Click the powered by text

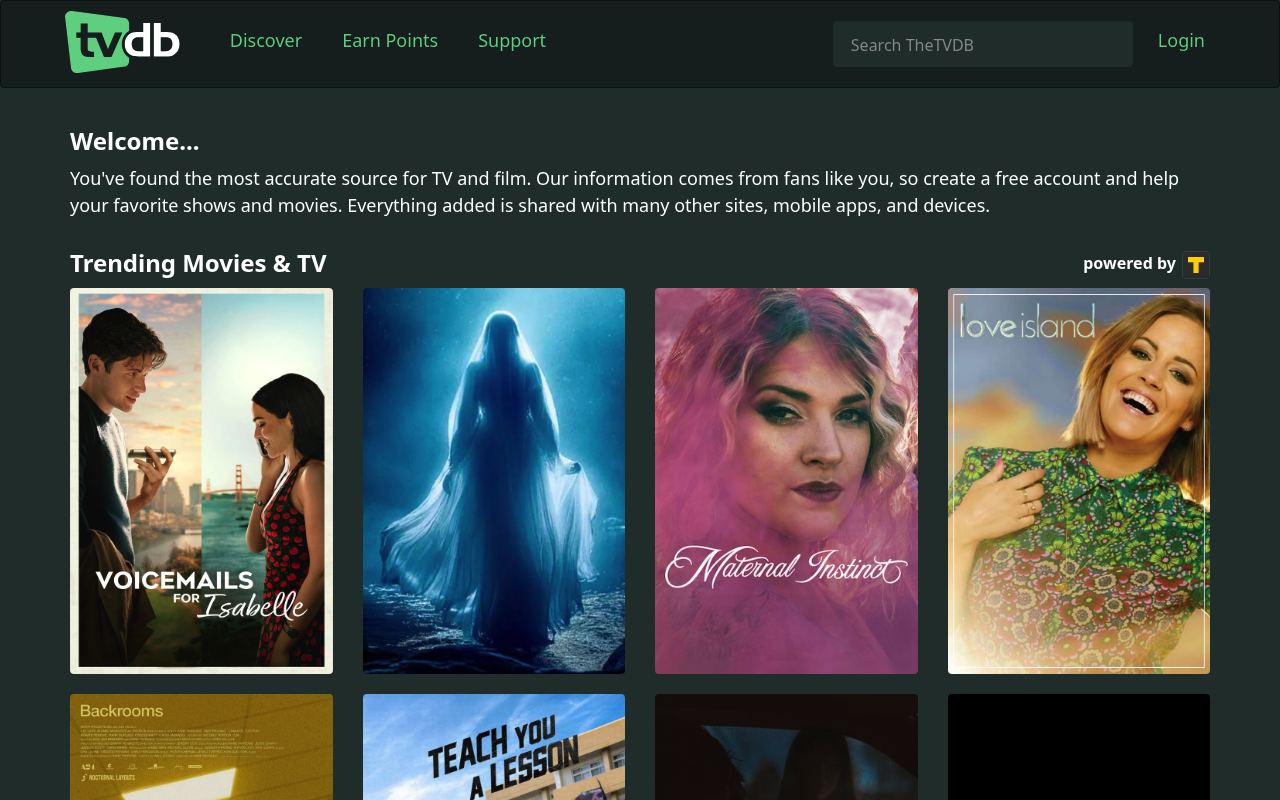point(1129,264)
